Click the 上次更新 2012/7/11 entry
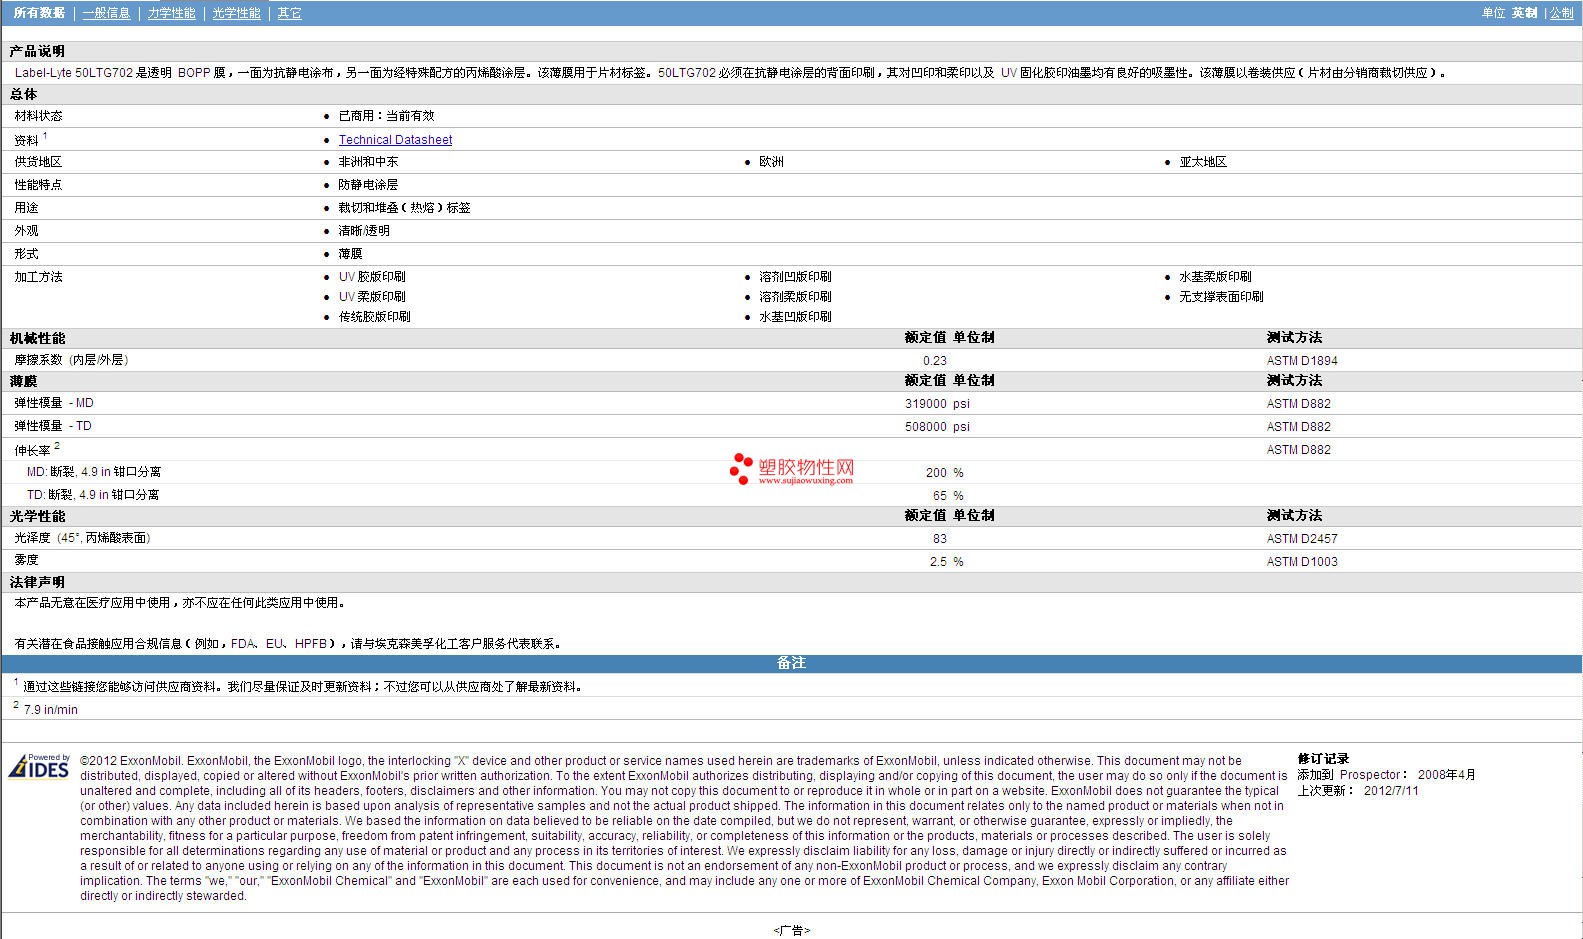The width and height of the screenshot is (1583, 939). [1357, 791]
